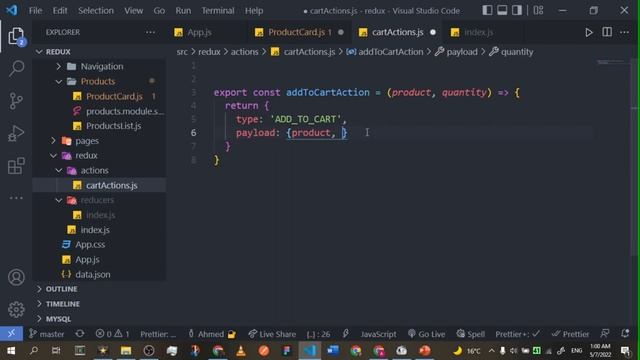
Task: Open the Accounts menu icon
Action: pyautogui.click(x=16, y=277)
